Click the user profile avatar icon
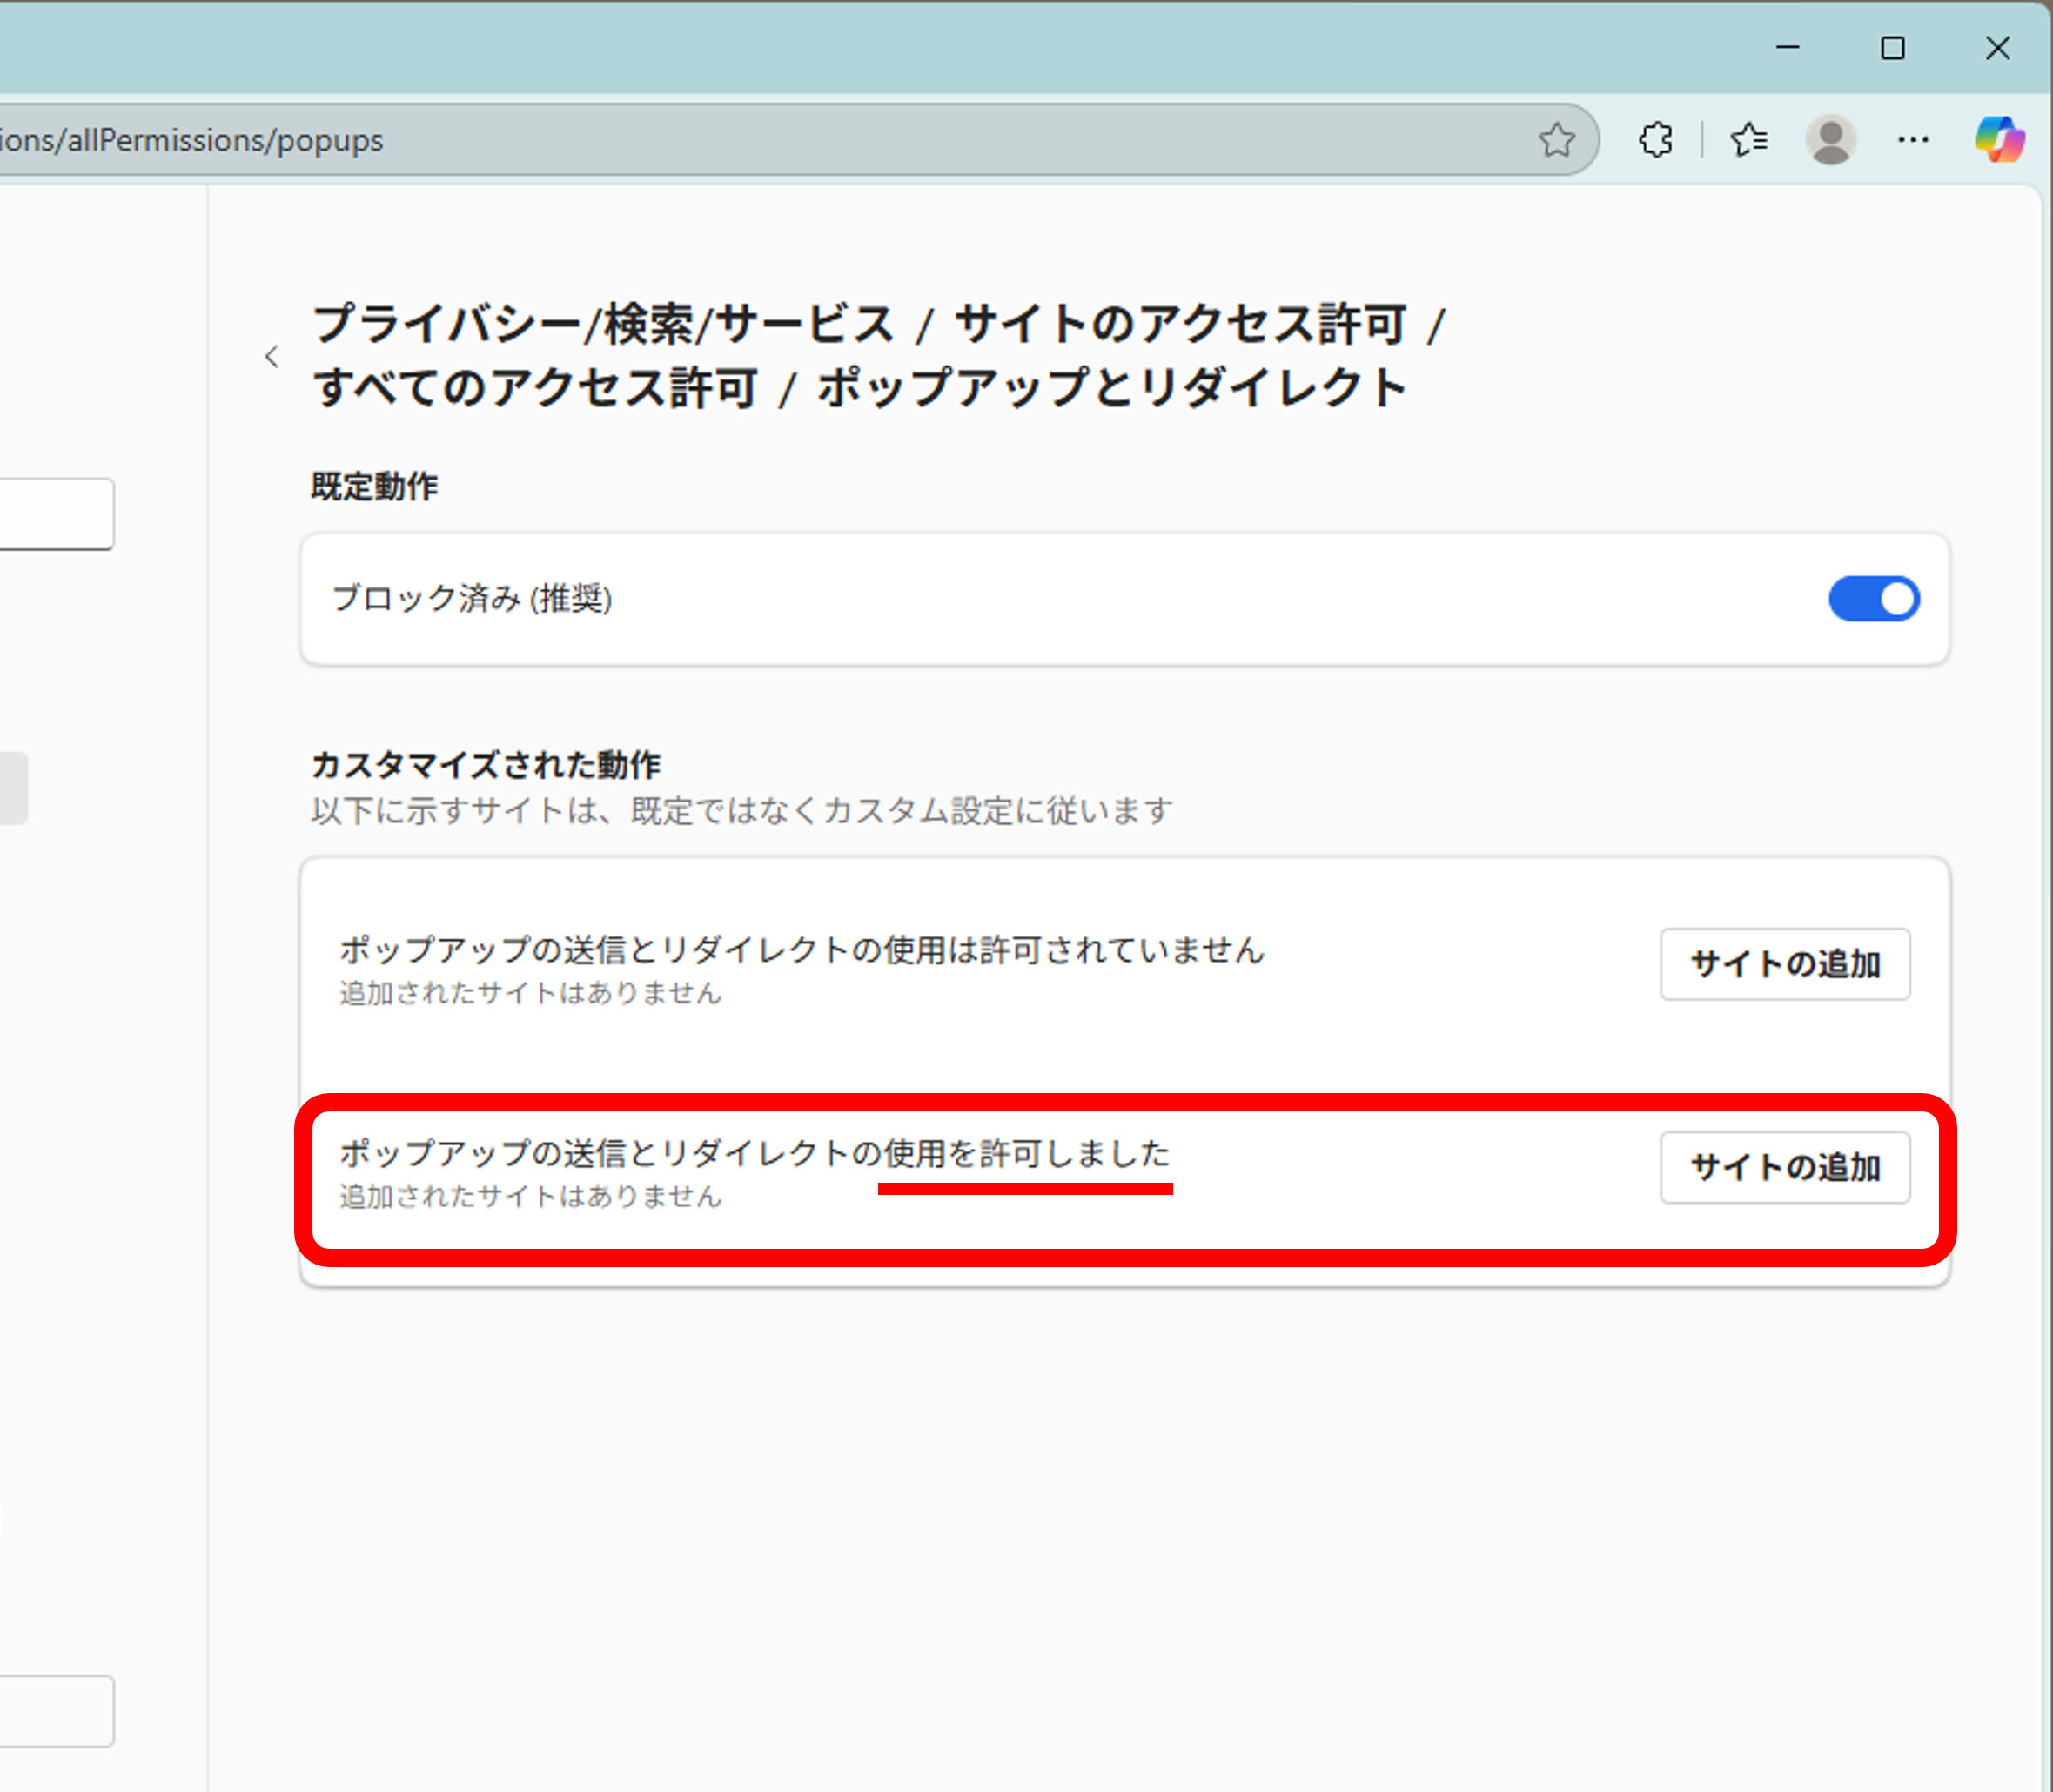Viewport: 2053px width, 1792px height. pyautogui.click(x=1830, y=140)
